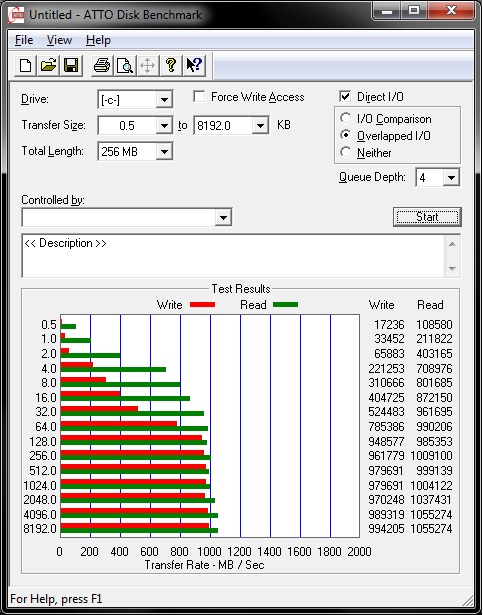Image resolution: width=483 pixels, height=615 pixels.
Task: Save results using the floppy disk icon
Action: click(71, 65)
